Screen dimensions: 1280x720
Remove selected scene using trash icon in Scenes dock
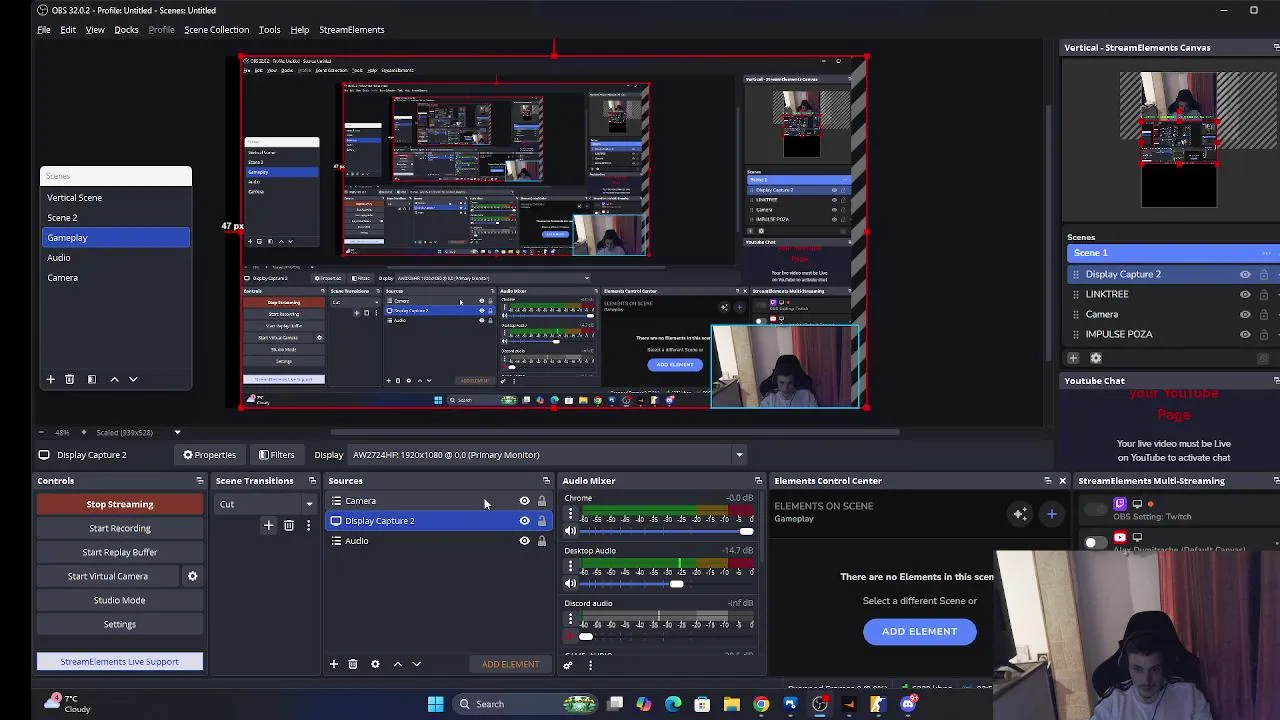69,379
